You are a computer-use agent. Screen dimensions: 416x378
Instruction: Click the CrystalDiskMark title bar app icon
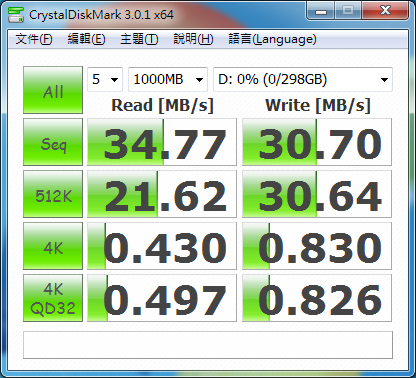click(x=16, y=14)
